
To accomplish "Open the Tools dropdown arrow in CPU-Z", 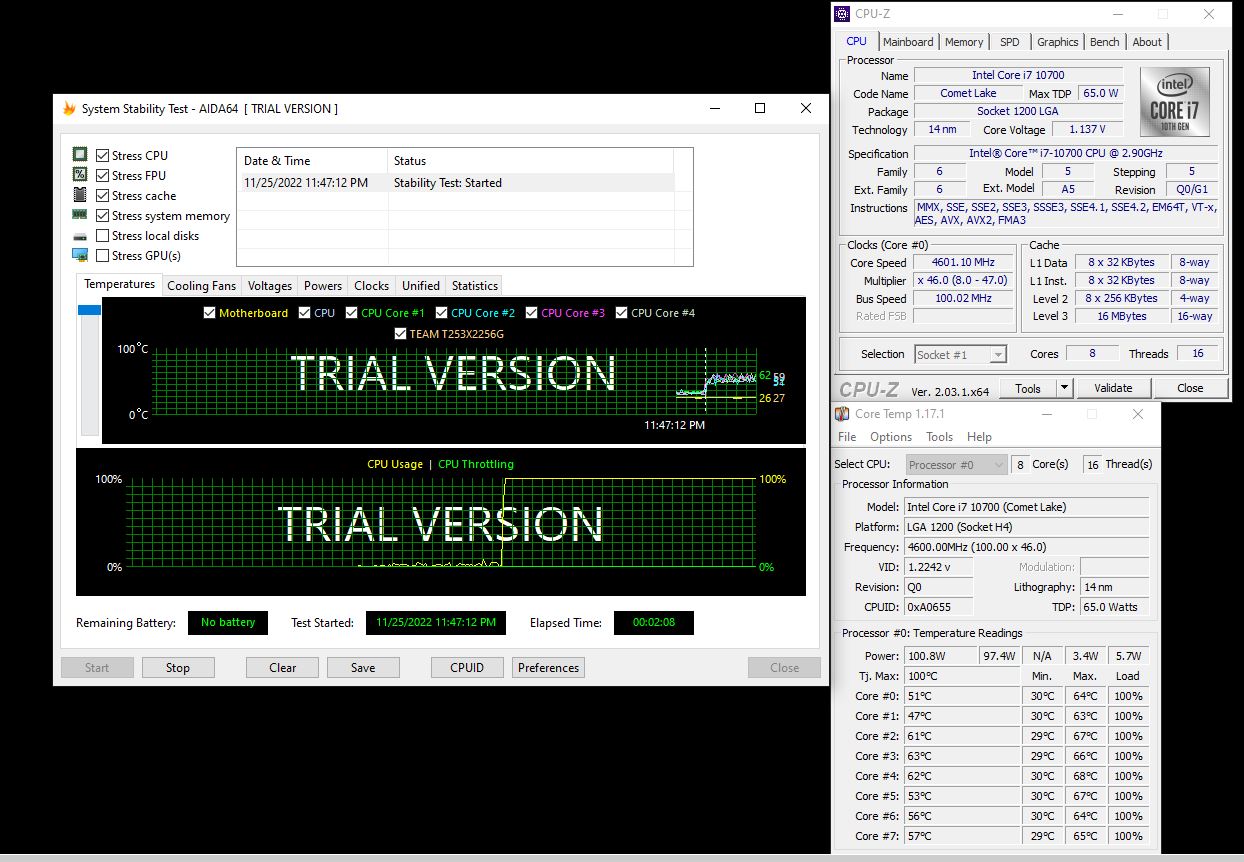I will 1064,388.
